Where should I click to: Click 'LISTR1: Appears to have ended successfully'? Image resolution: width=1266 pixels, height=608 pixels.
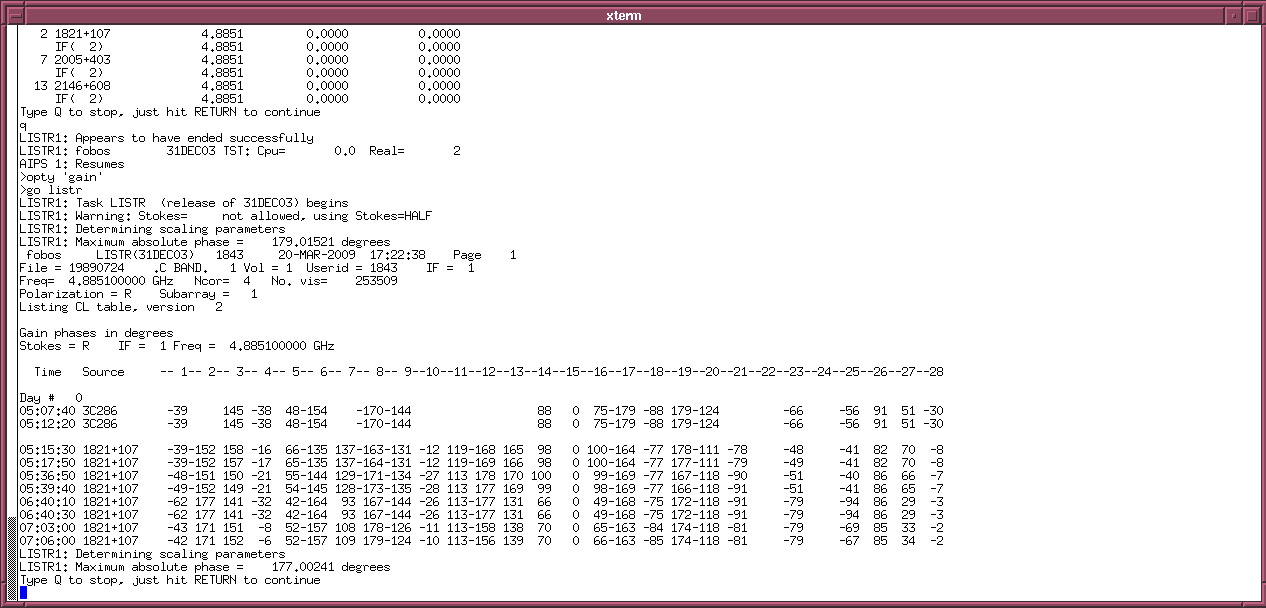click(x=166, y=138)
